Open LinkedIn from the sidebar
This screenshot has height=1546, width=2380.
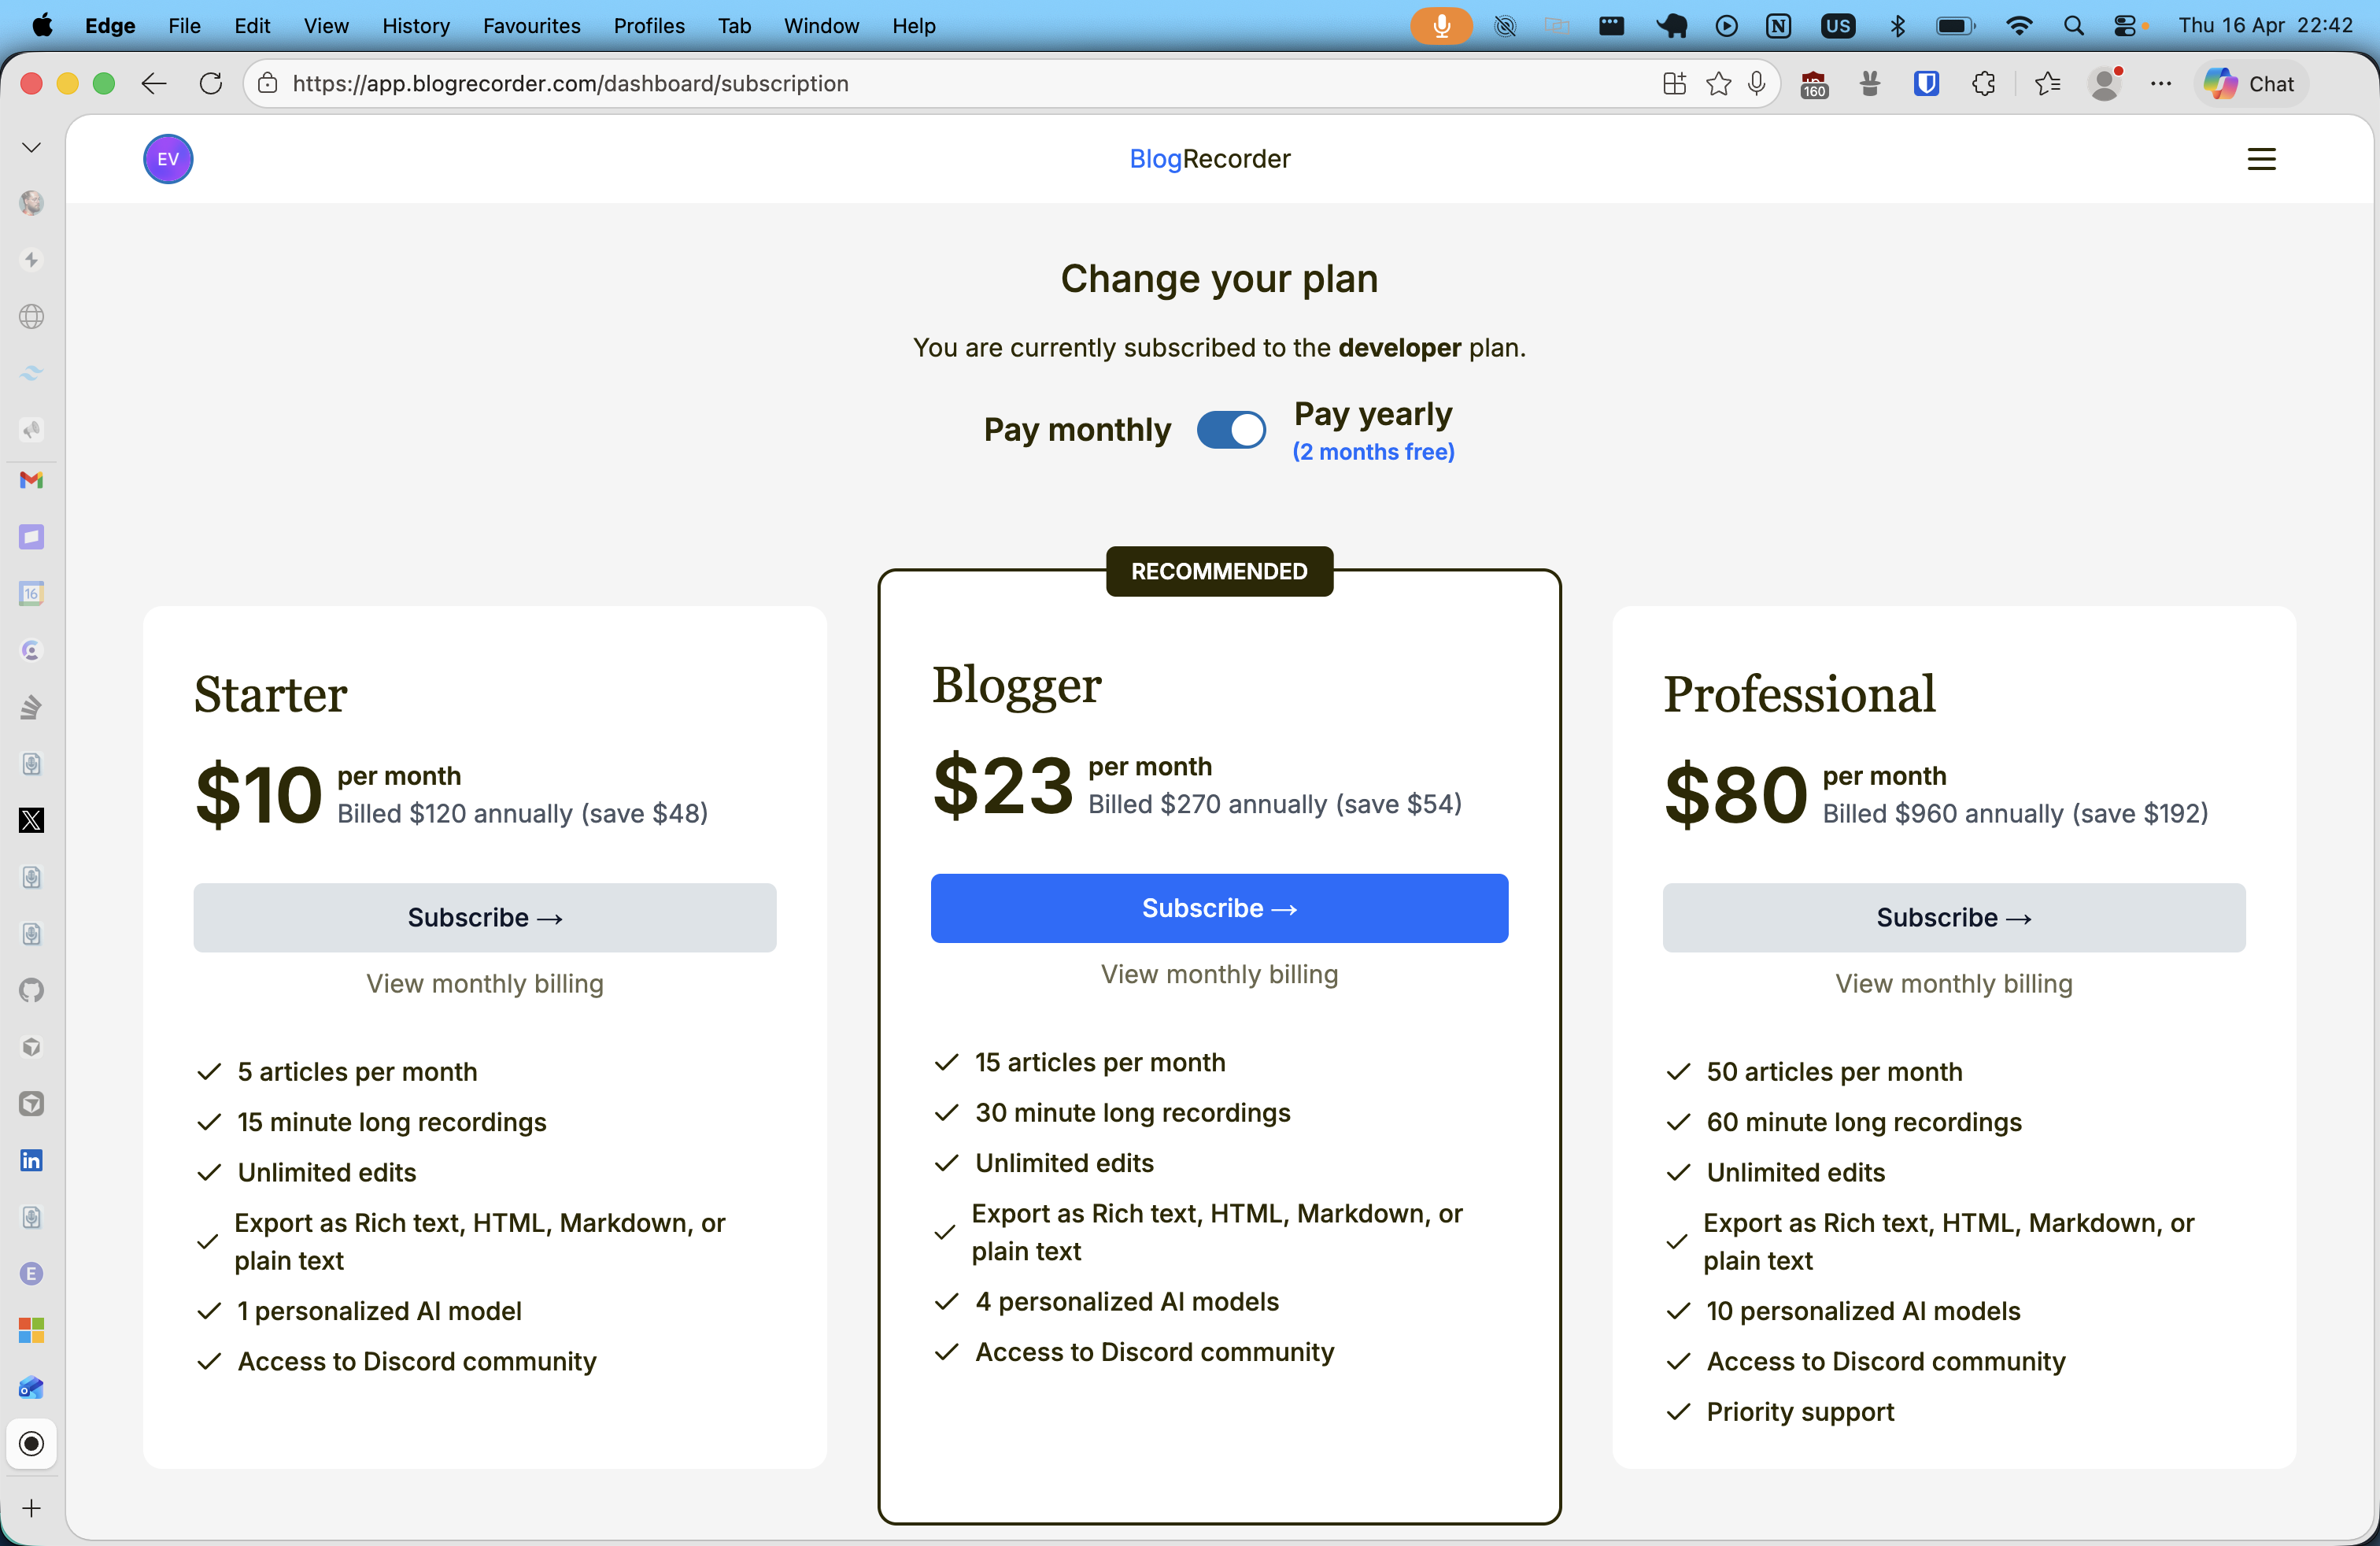(x=31, y=1160)
